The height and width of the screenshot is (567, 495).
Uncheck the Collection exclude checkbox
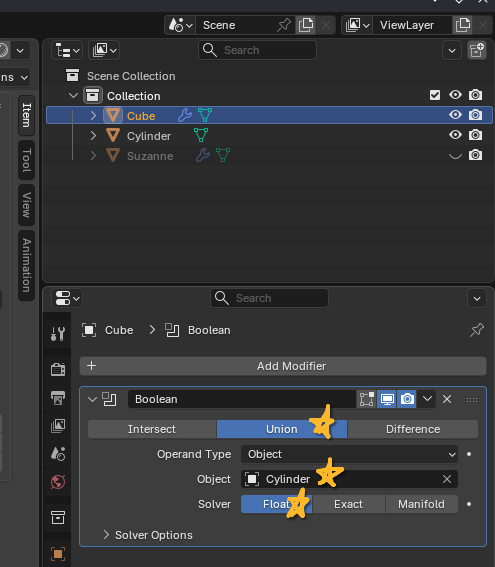[435, 95]
